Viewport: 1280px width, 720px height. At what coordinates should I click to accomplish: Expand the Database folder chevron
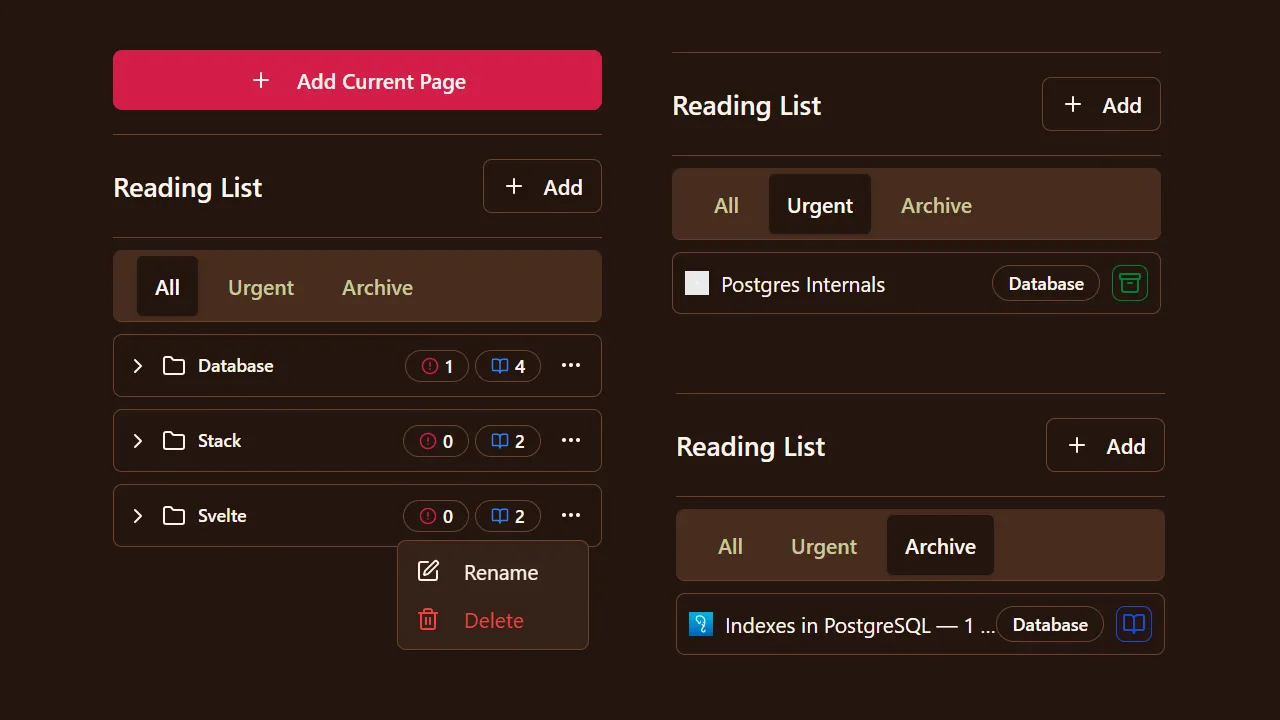point(138,366)
